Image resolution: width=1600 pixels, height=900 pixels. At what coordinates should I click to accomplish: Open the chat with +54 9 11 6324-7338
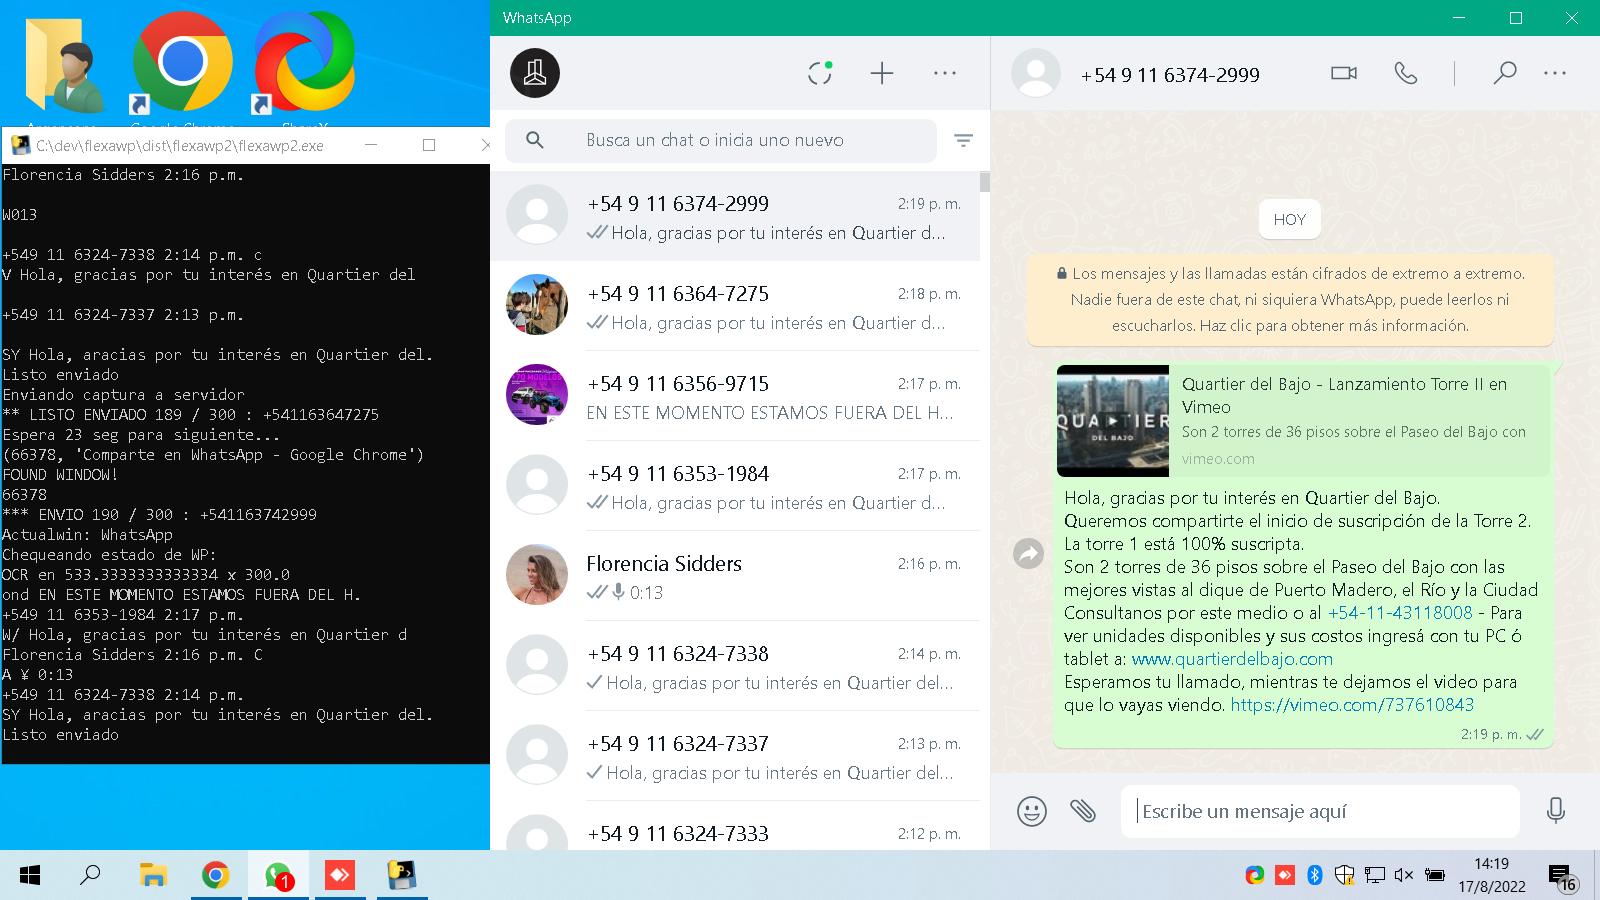(735, 666)
